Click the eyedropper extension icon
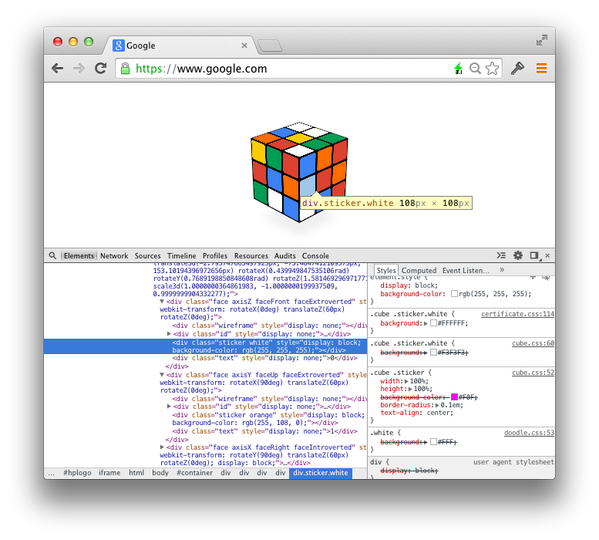 coord(517,68)
